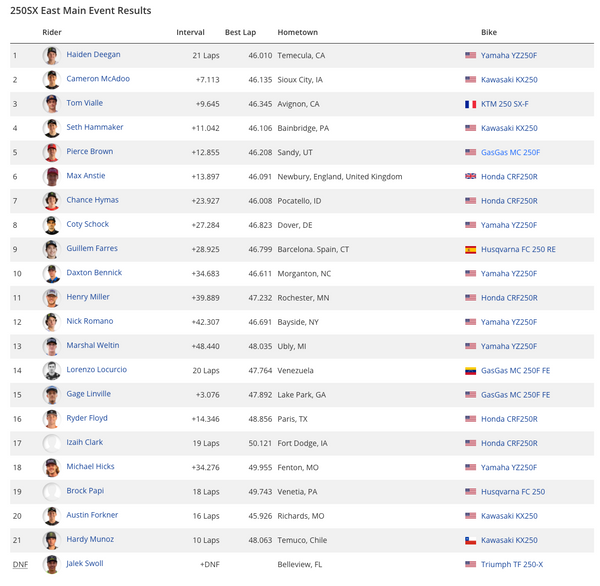Click Haiden Deegan's rider photo
The height and width of the screenshot is (586, 600).
[51, 56]
